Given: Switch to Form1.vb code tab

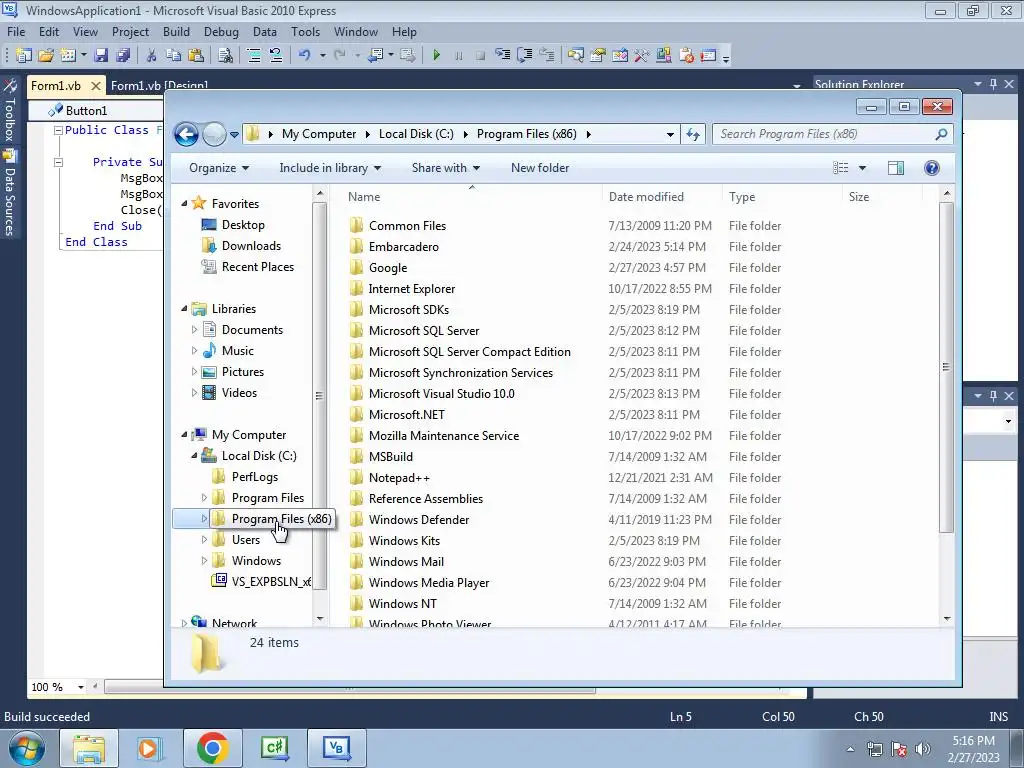Looking at the screenshot, I should pyautogui.click(x=56, y=86).
